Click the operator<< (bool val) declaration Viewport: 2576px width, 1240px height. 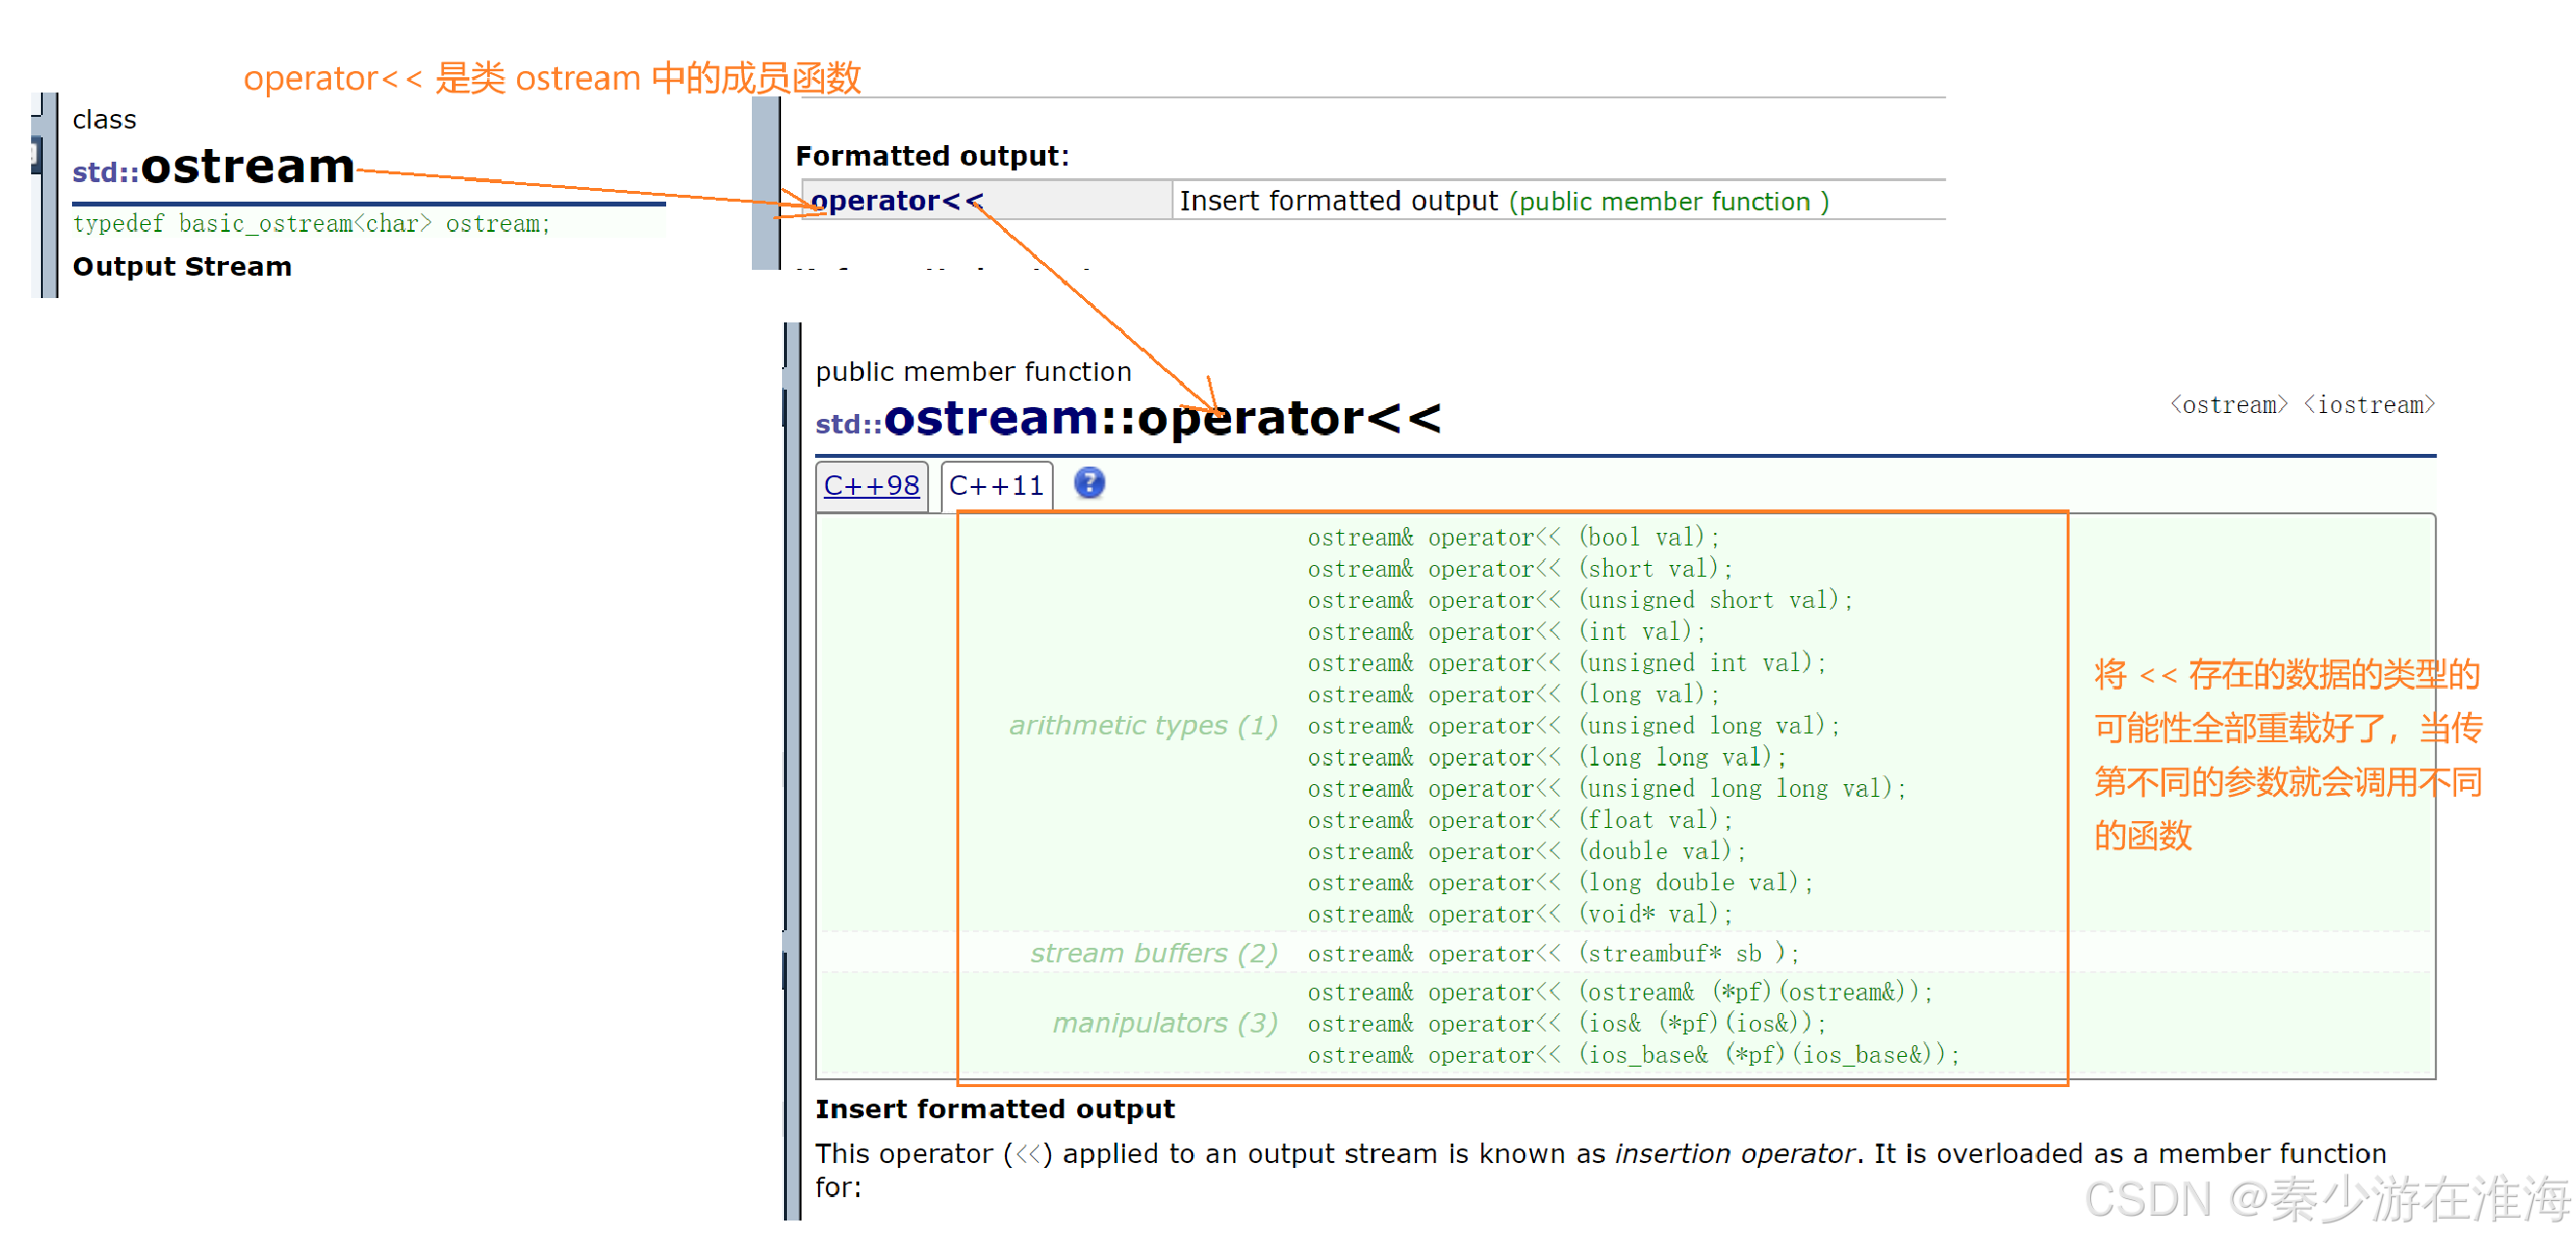point(1512,537)
